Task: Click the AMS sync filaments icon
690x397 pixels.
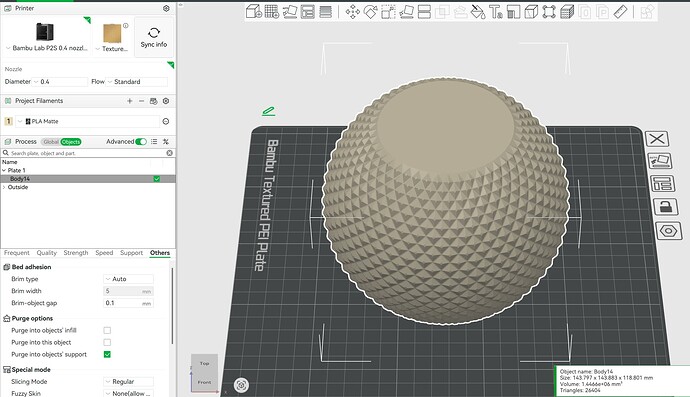Action: [x=154, y=101]
